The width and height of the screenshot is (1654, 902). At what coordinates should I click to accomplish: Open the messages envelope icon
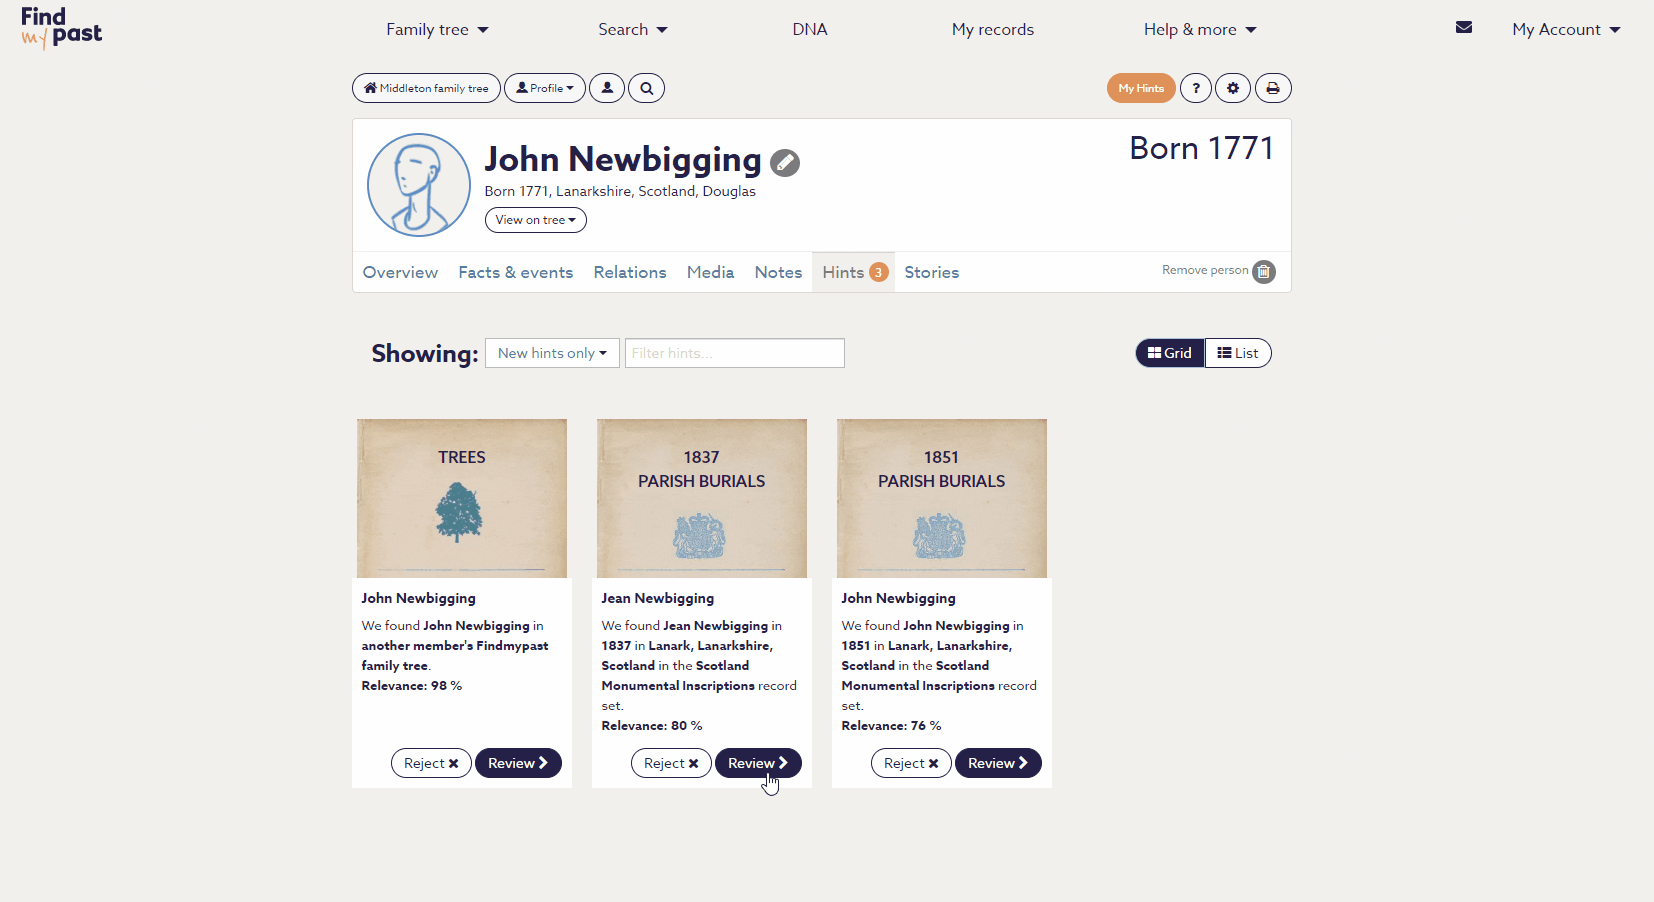(x=1464, y=28)
